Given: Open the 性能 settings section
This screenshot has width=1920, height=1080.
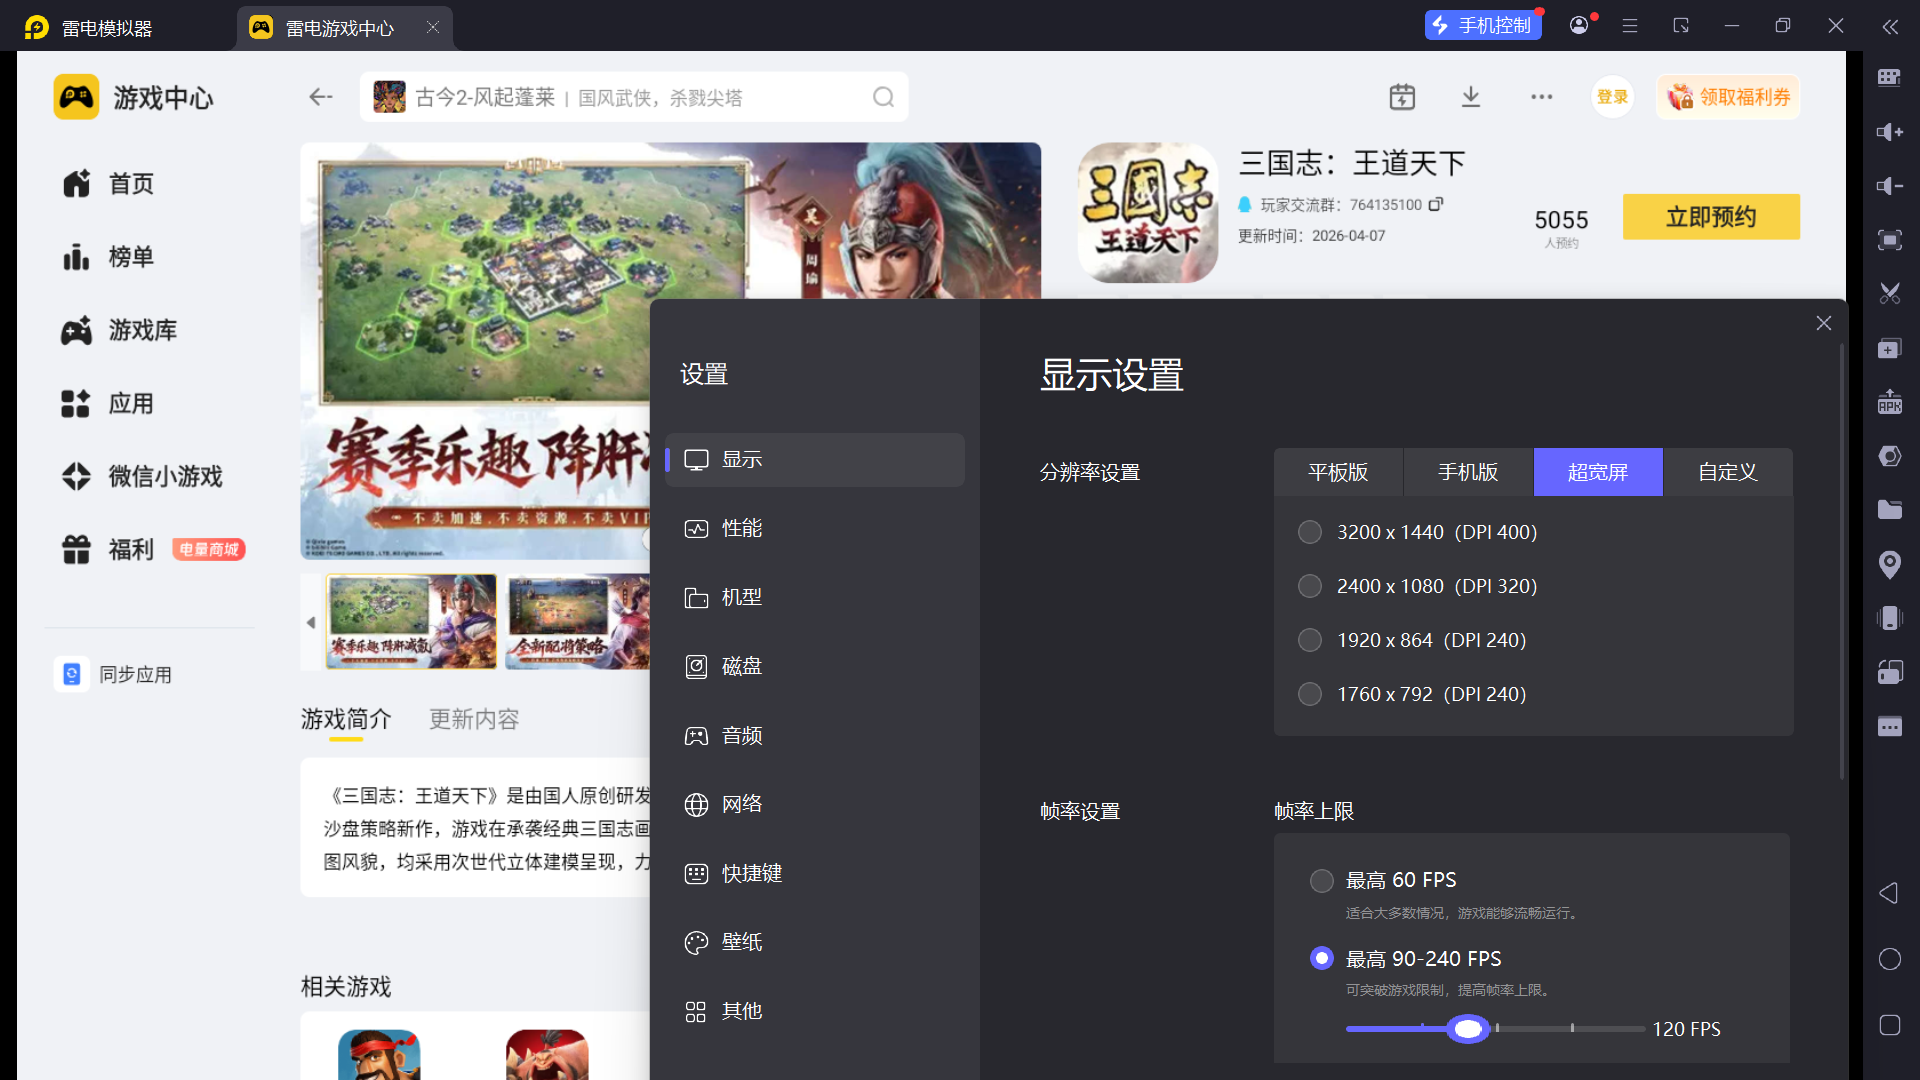Looking at the screenshot, I should click(x=742, y=528).
